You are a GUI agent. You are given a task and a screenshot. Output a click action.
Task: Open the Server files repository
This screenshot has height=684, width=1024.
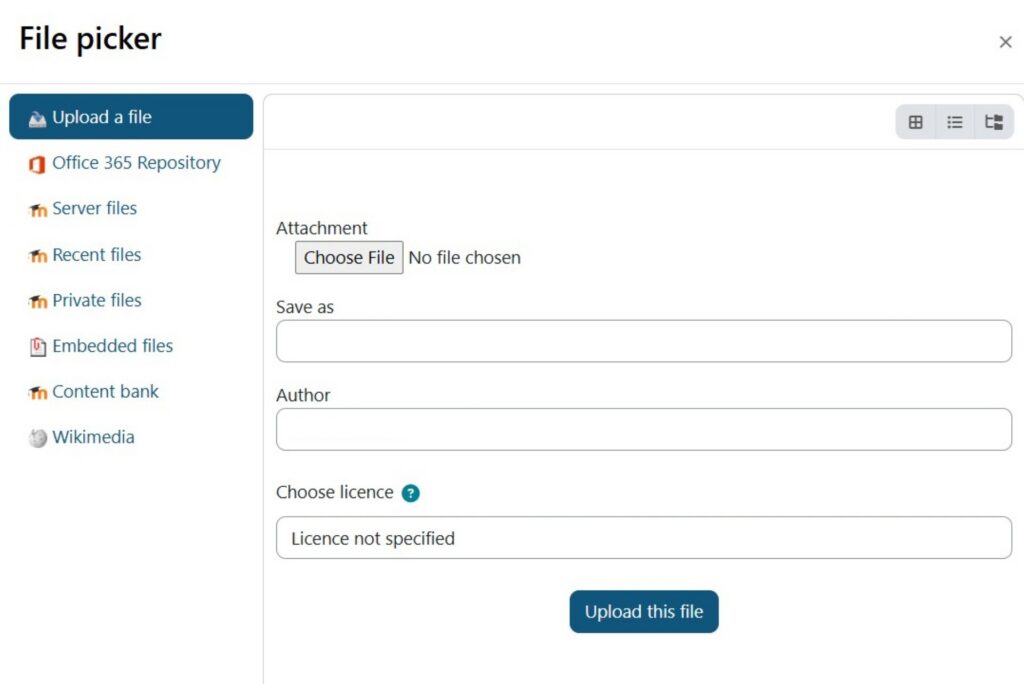pos(95,208)
